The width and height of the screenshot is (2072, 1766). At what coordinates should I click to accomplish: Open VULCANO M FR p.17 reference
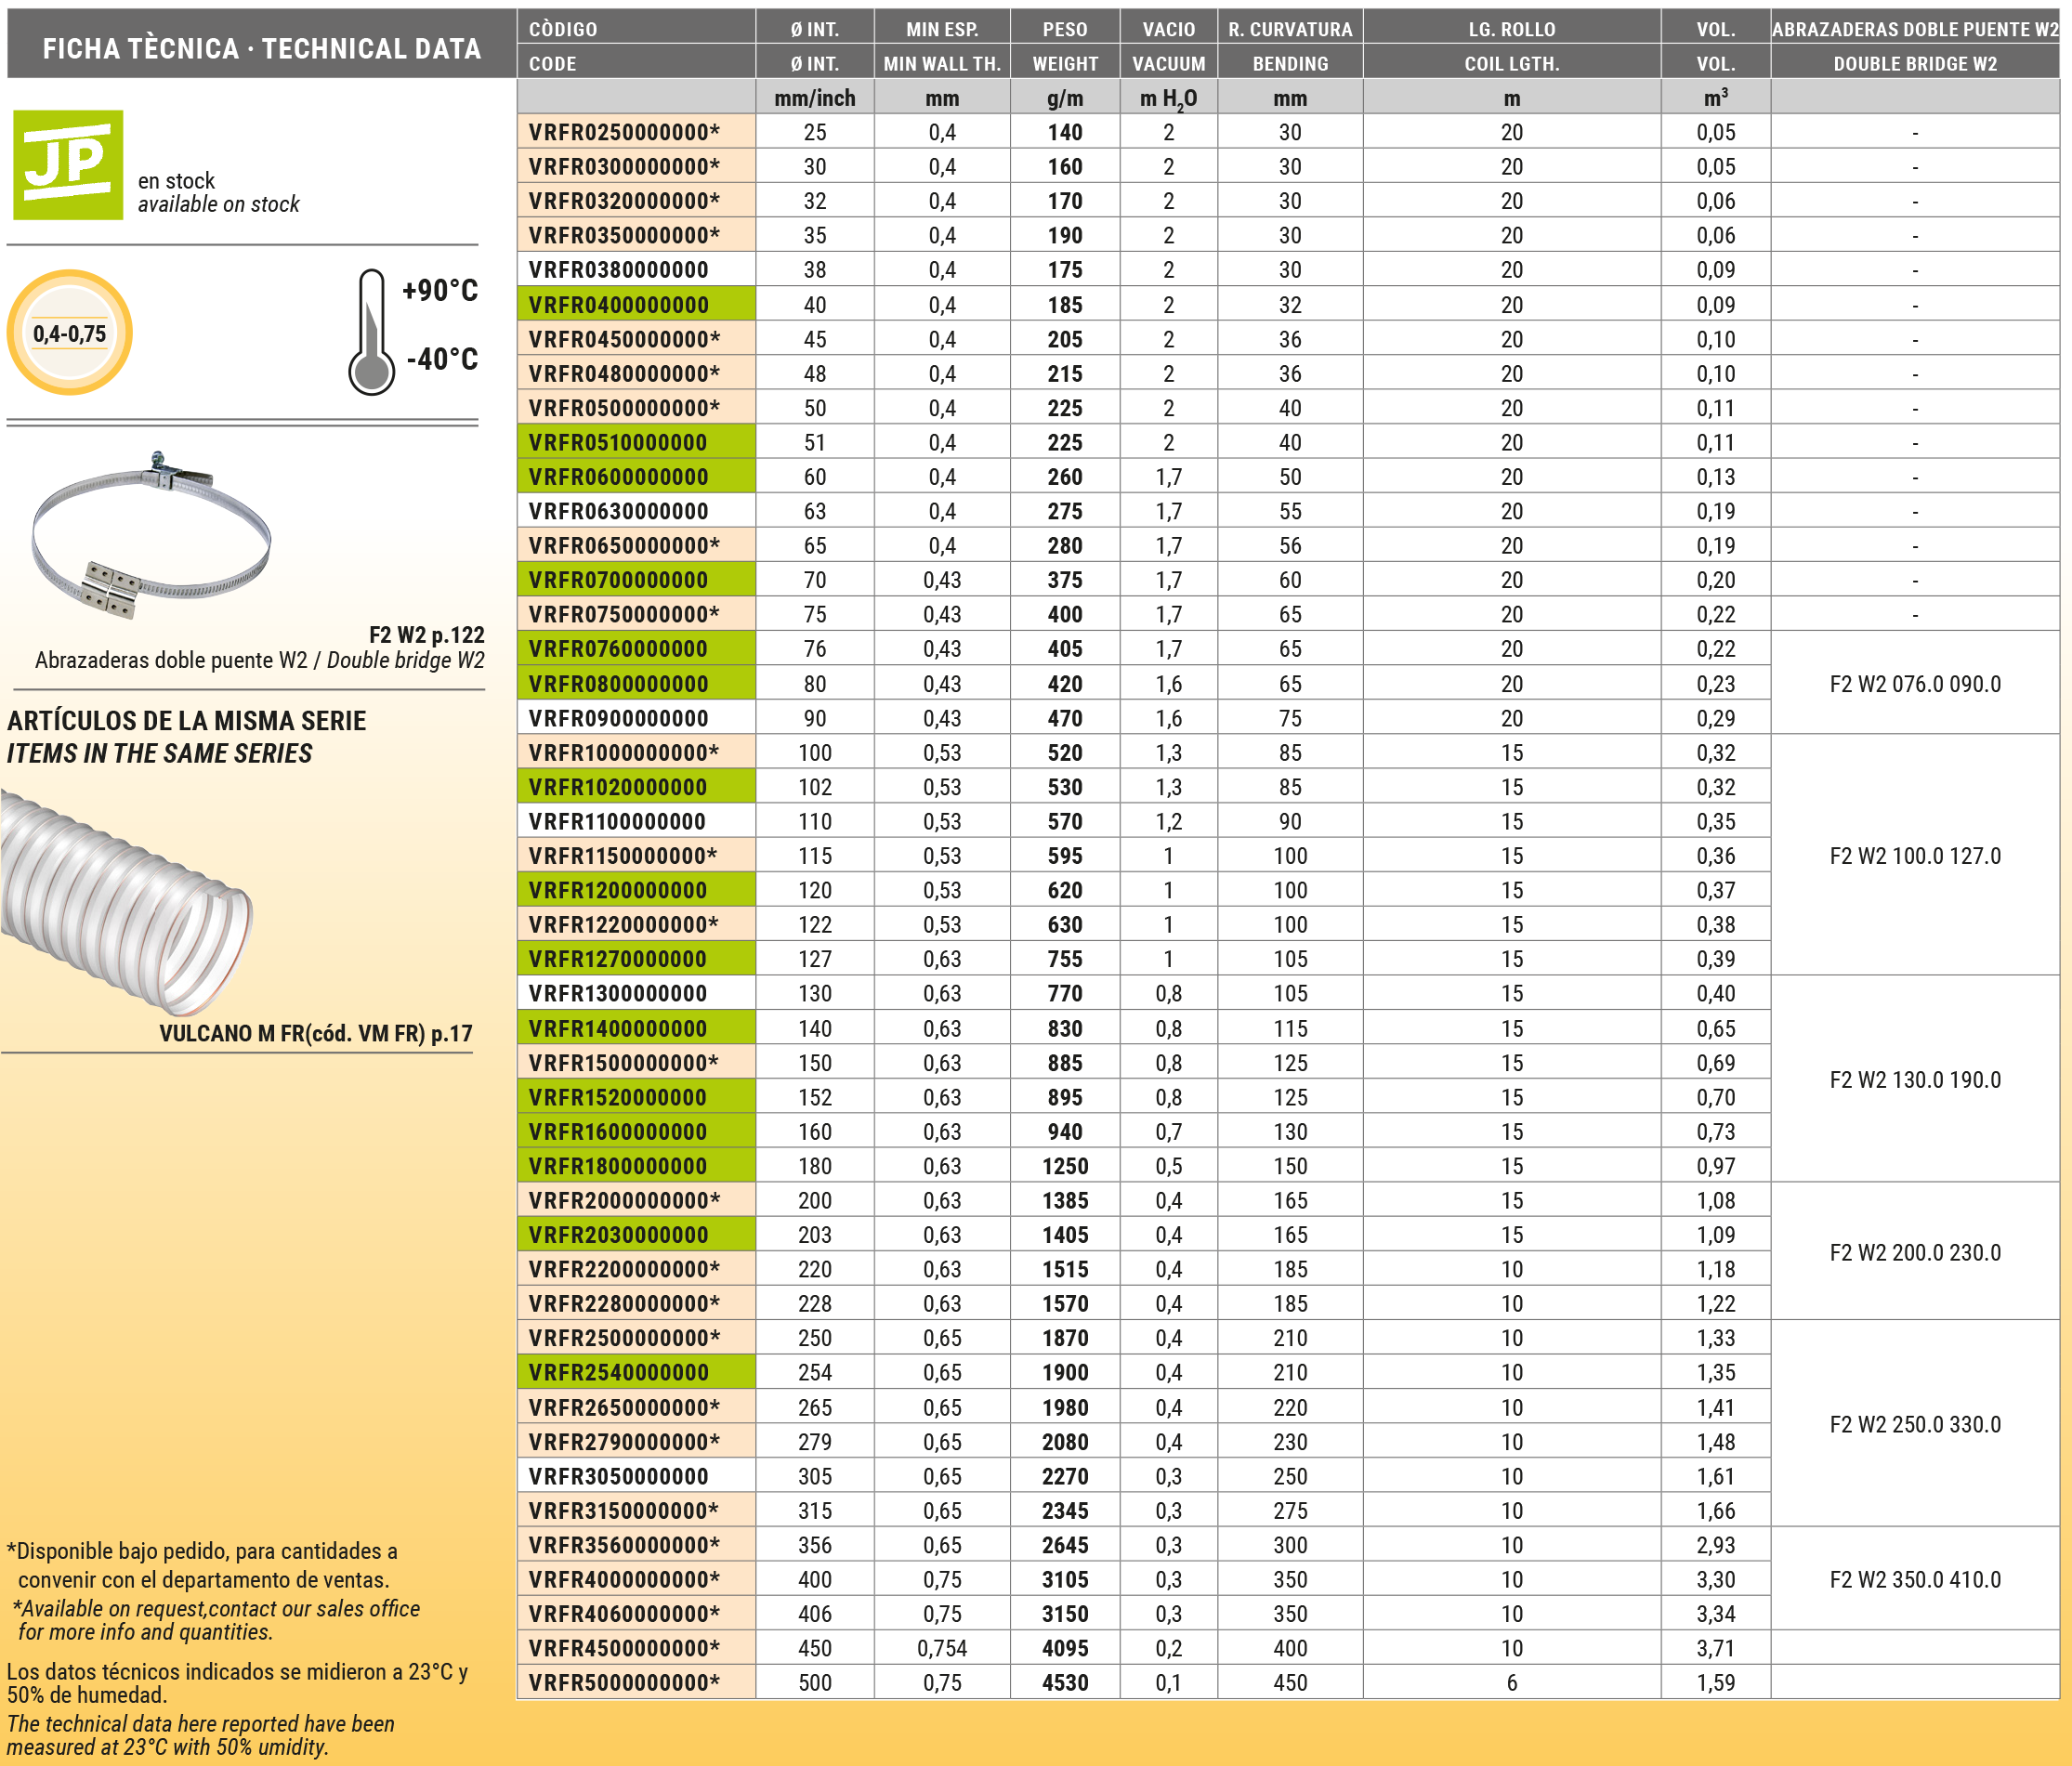tap(315, 1034)
